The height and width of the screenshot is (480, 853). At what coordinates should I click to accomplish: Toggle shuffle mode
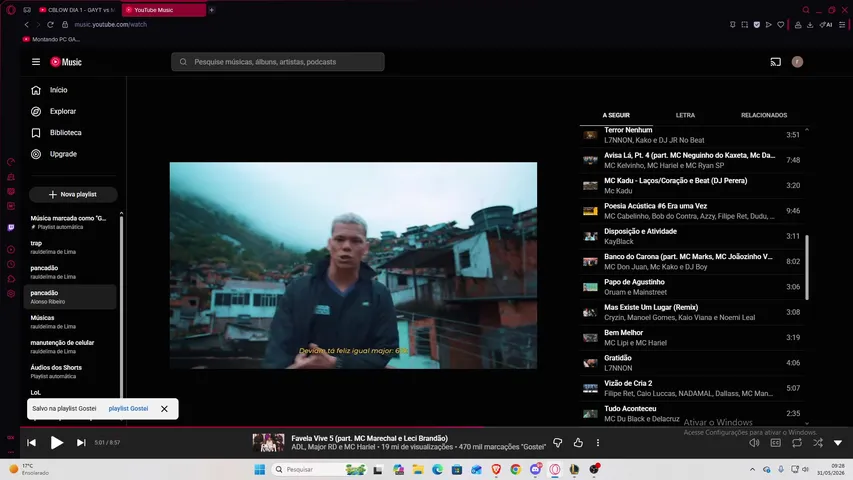pyautogui.click(x=818, y=442)
